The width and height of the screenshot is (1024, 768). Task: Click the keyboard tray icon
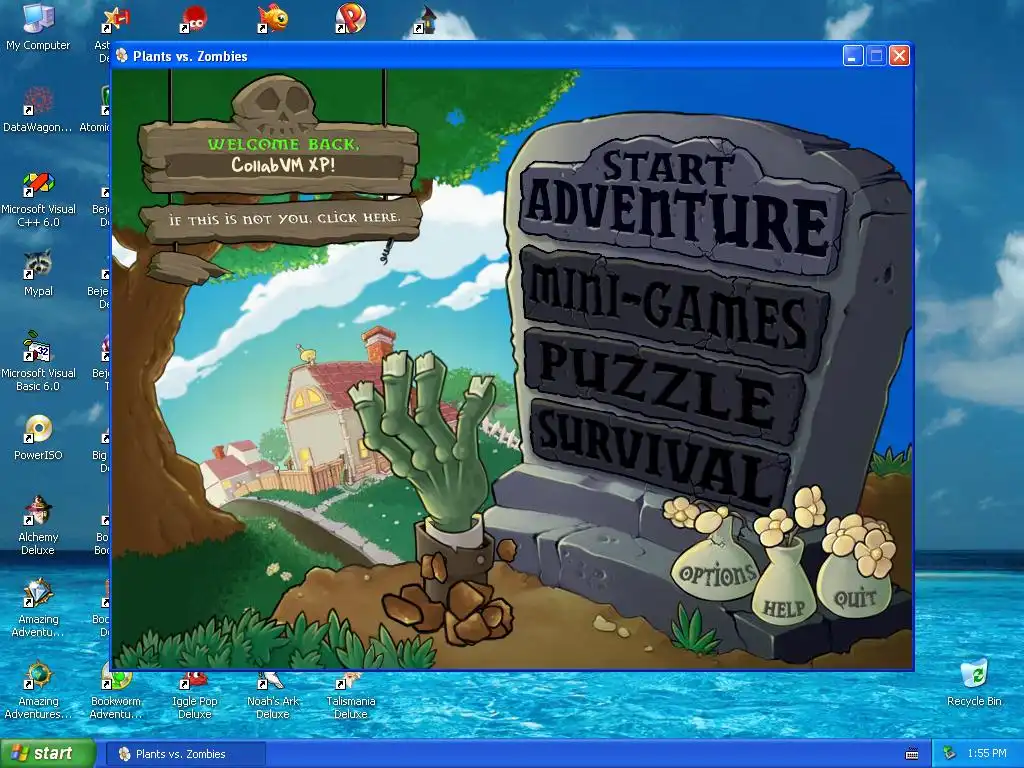pyautogui.click(x=912, y=754)
